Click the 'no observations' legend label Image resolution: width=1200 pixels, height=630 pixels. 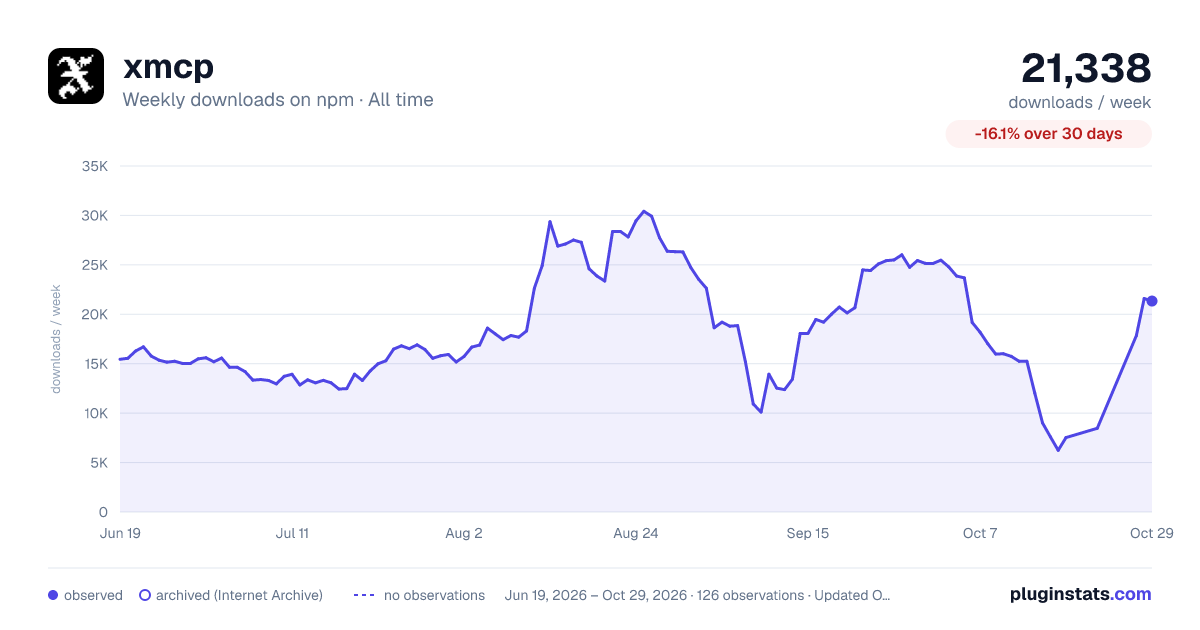434,595
